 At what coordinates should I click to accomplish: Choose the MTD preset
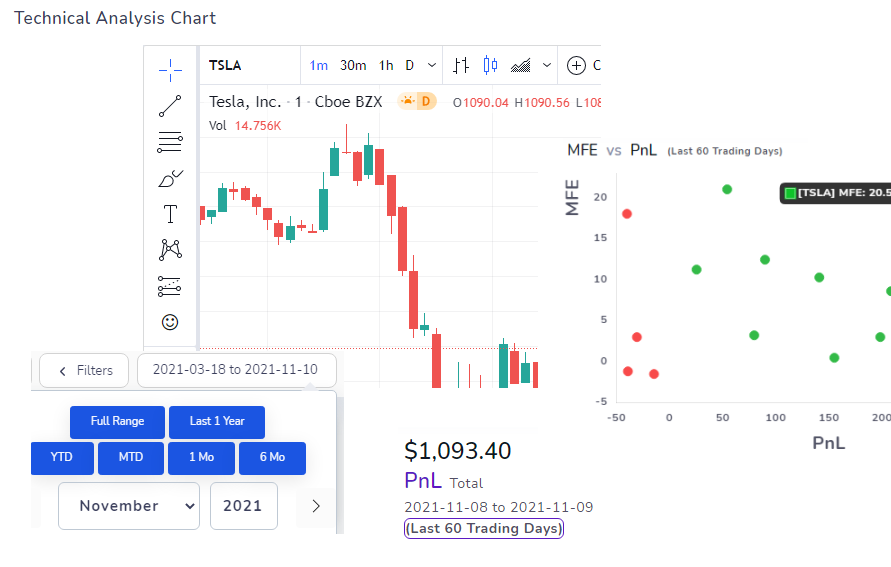click(x=131, y=458)
